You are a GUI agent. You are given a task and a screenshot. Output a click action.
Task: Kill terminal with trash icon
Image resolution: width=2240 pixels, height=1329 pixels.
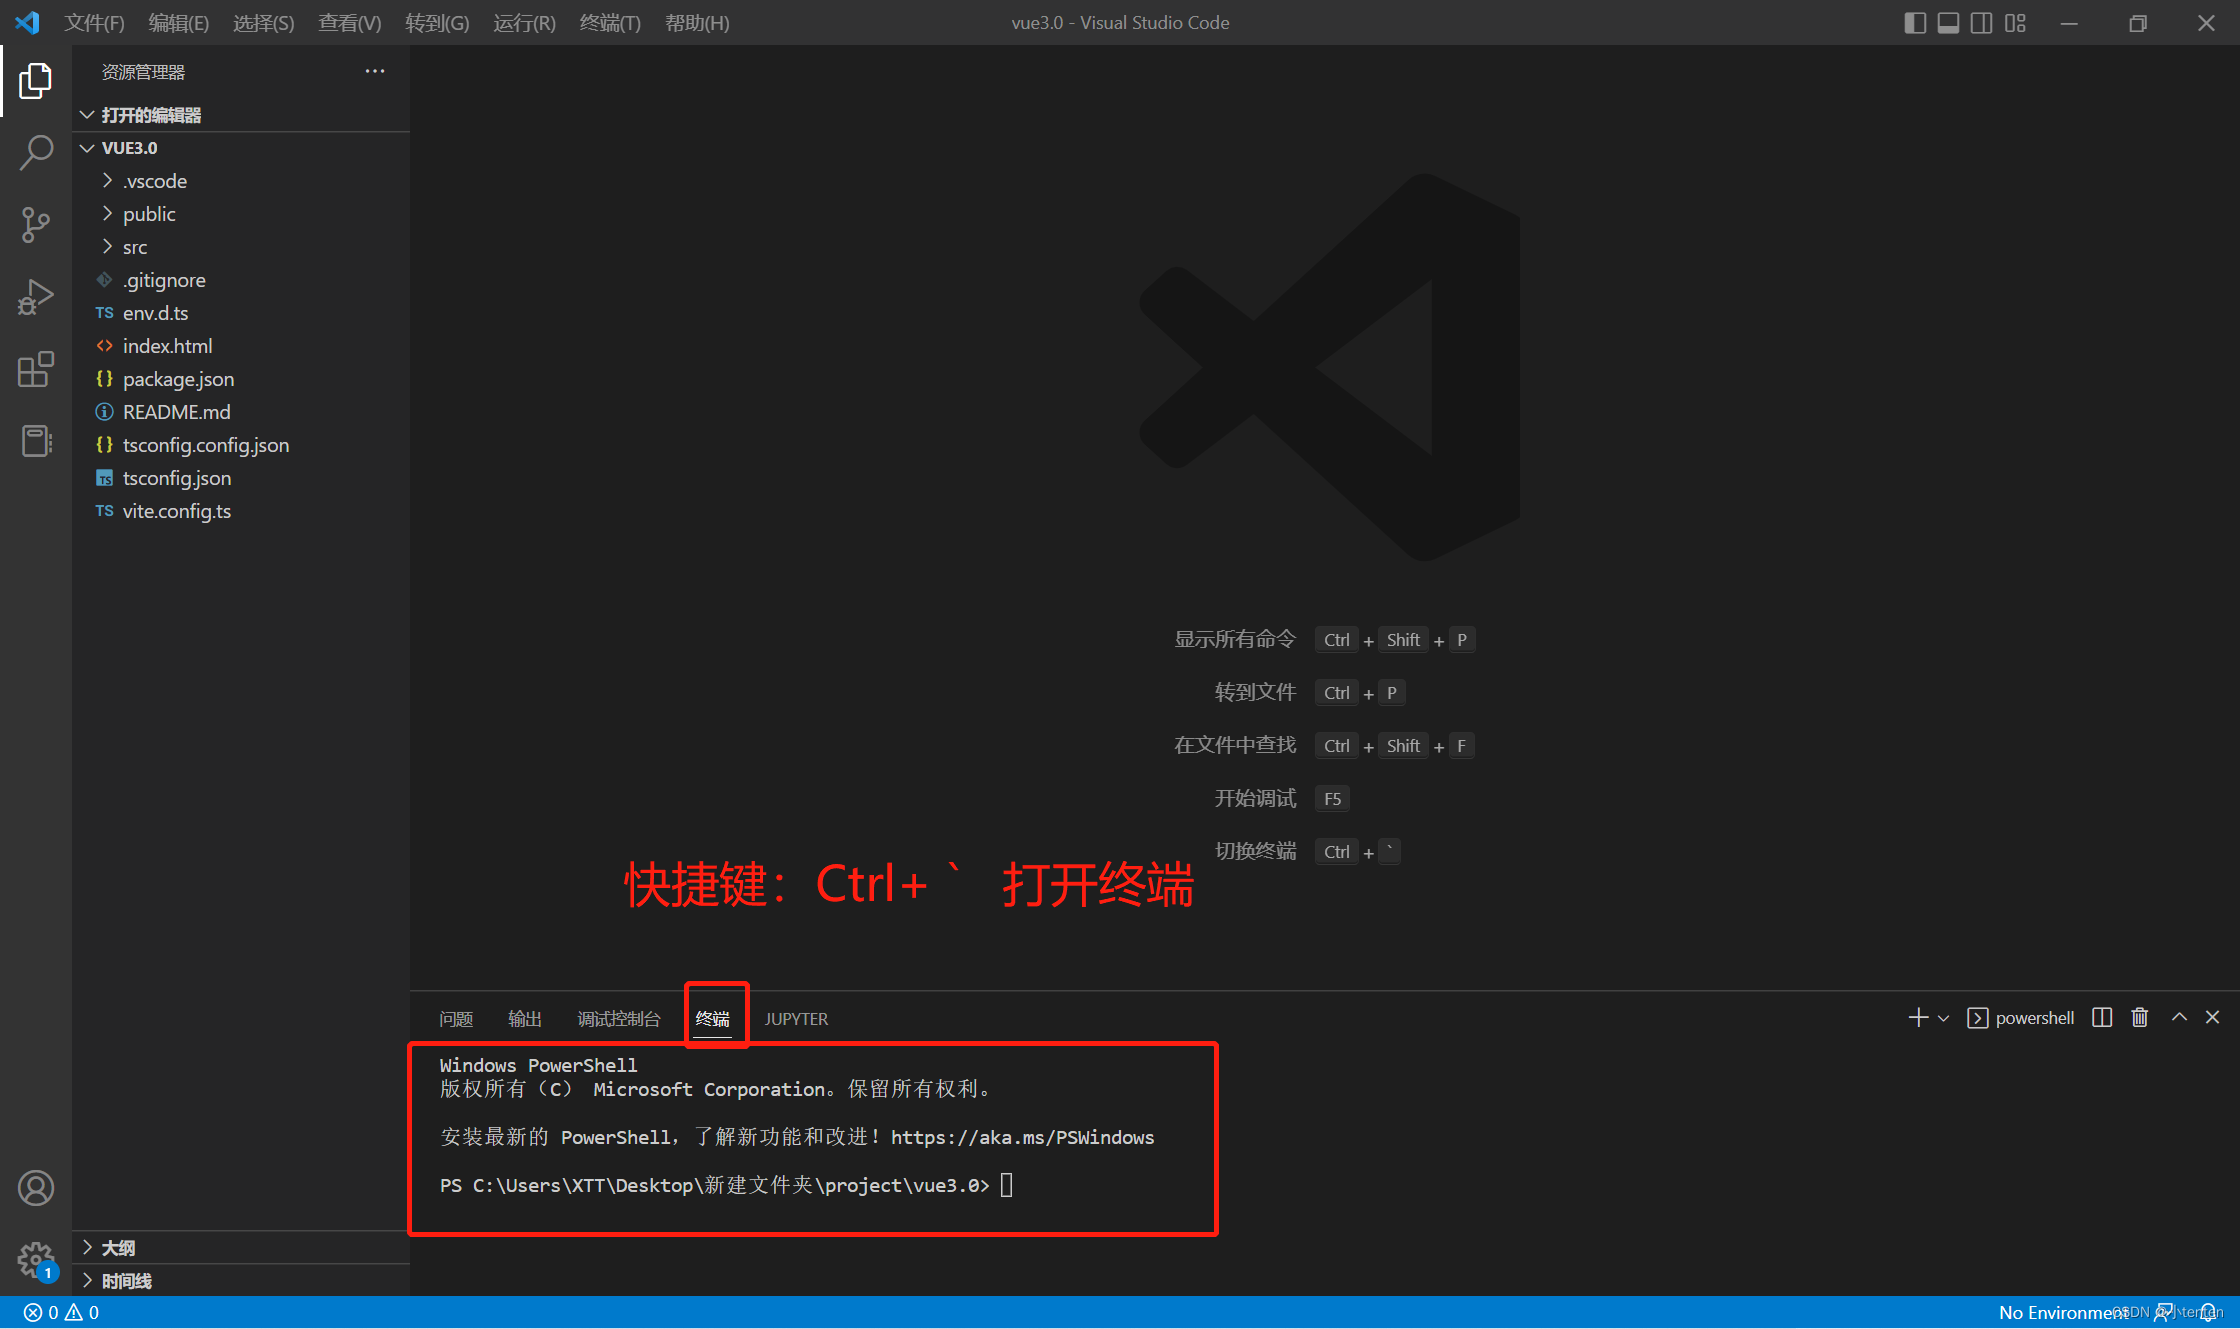[2140, 1018]
